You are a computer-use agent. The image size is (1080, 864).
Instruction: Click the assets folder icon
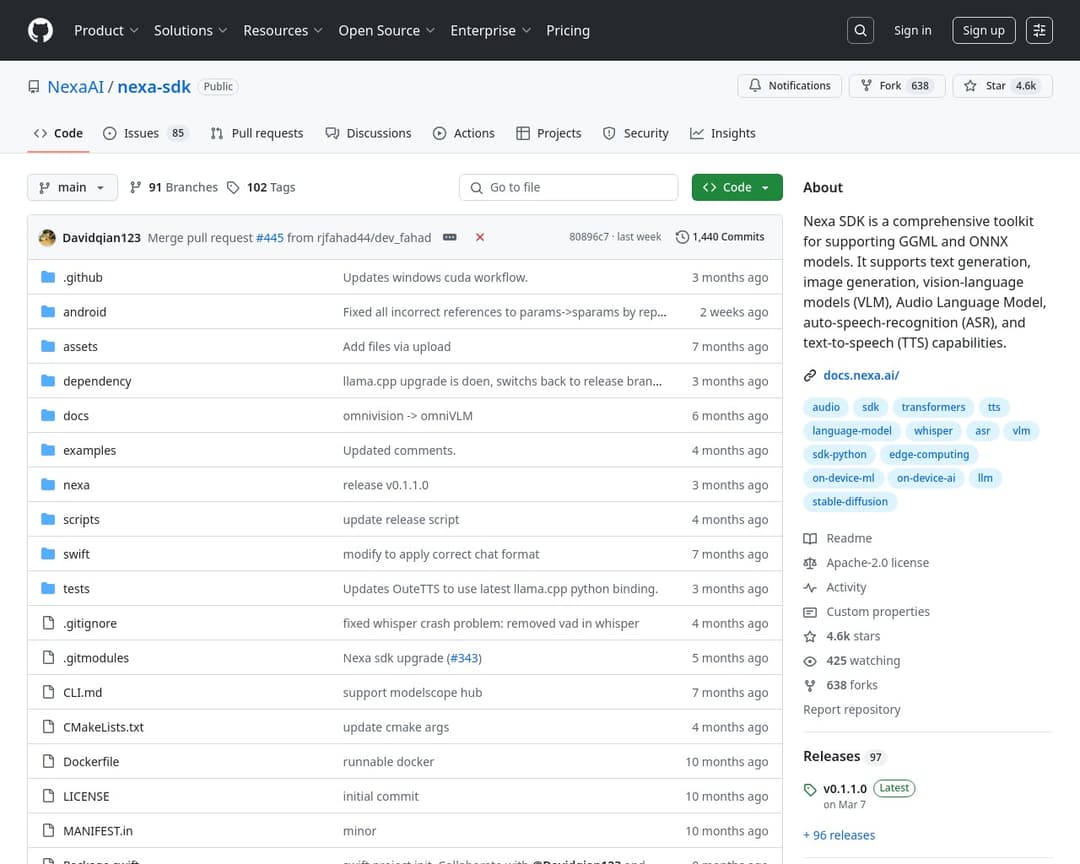pos(48,346)
